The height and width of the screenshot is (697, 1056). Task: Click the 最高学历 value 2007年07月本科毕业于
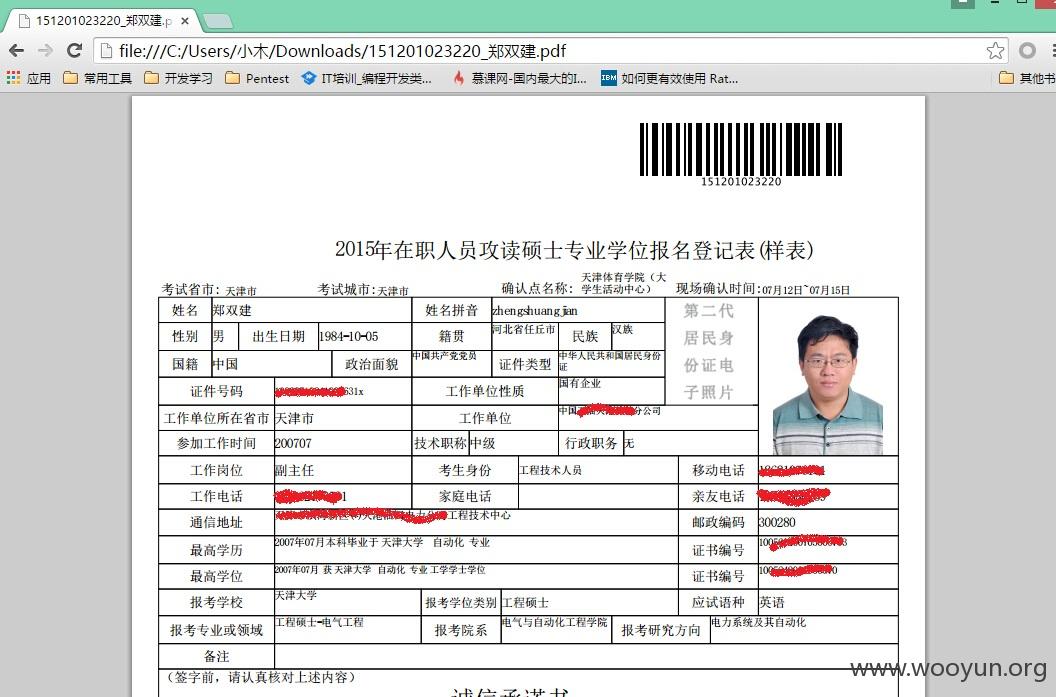383,542
